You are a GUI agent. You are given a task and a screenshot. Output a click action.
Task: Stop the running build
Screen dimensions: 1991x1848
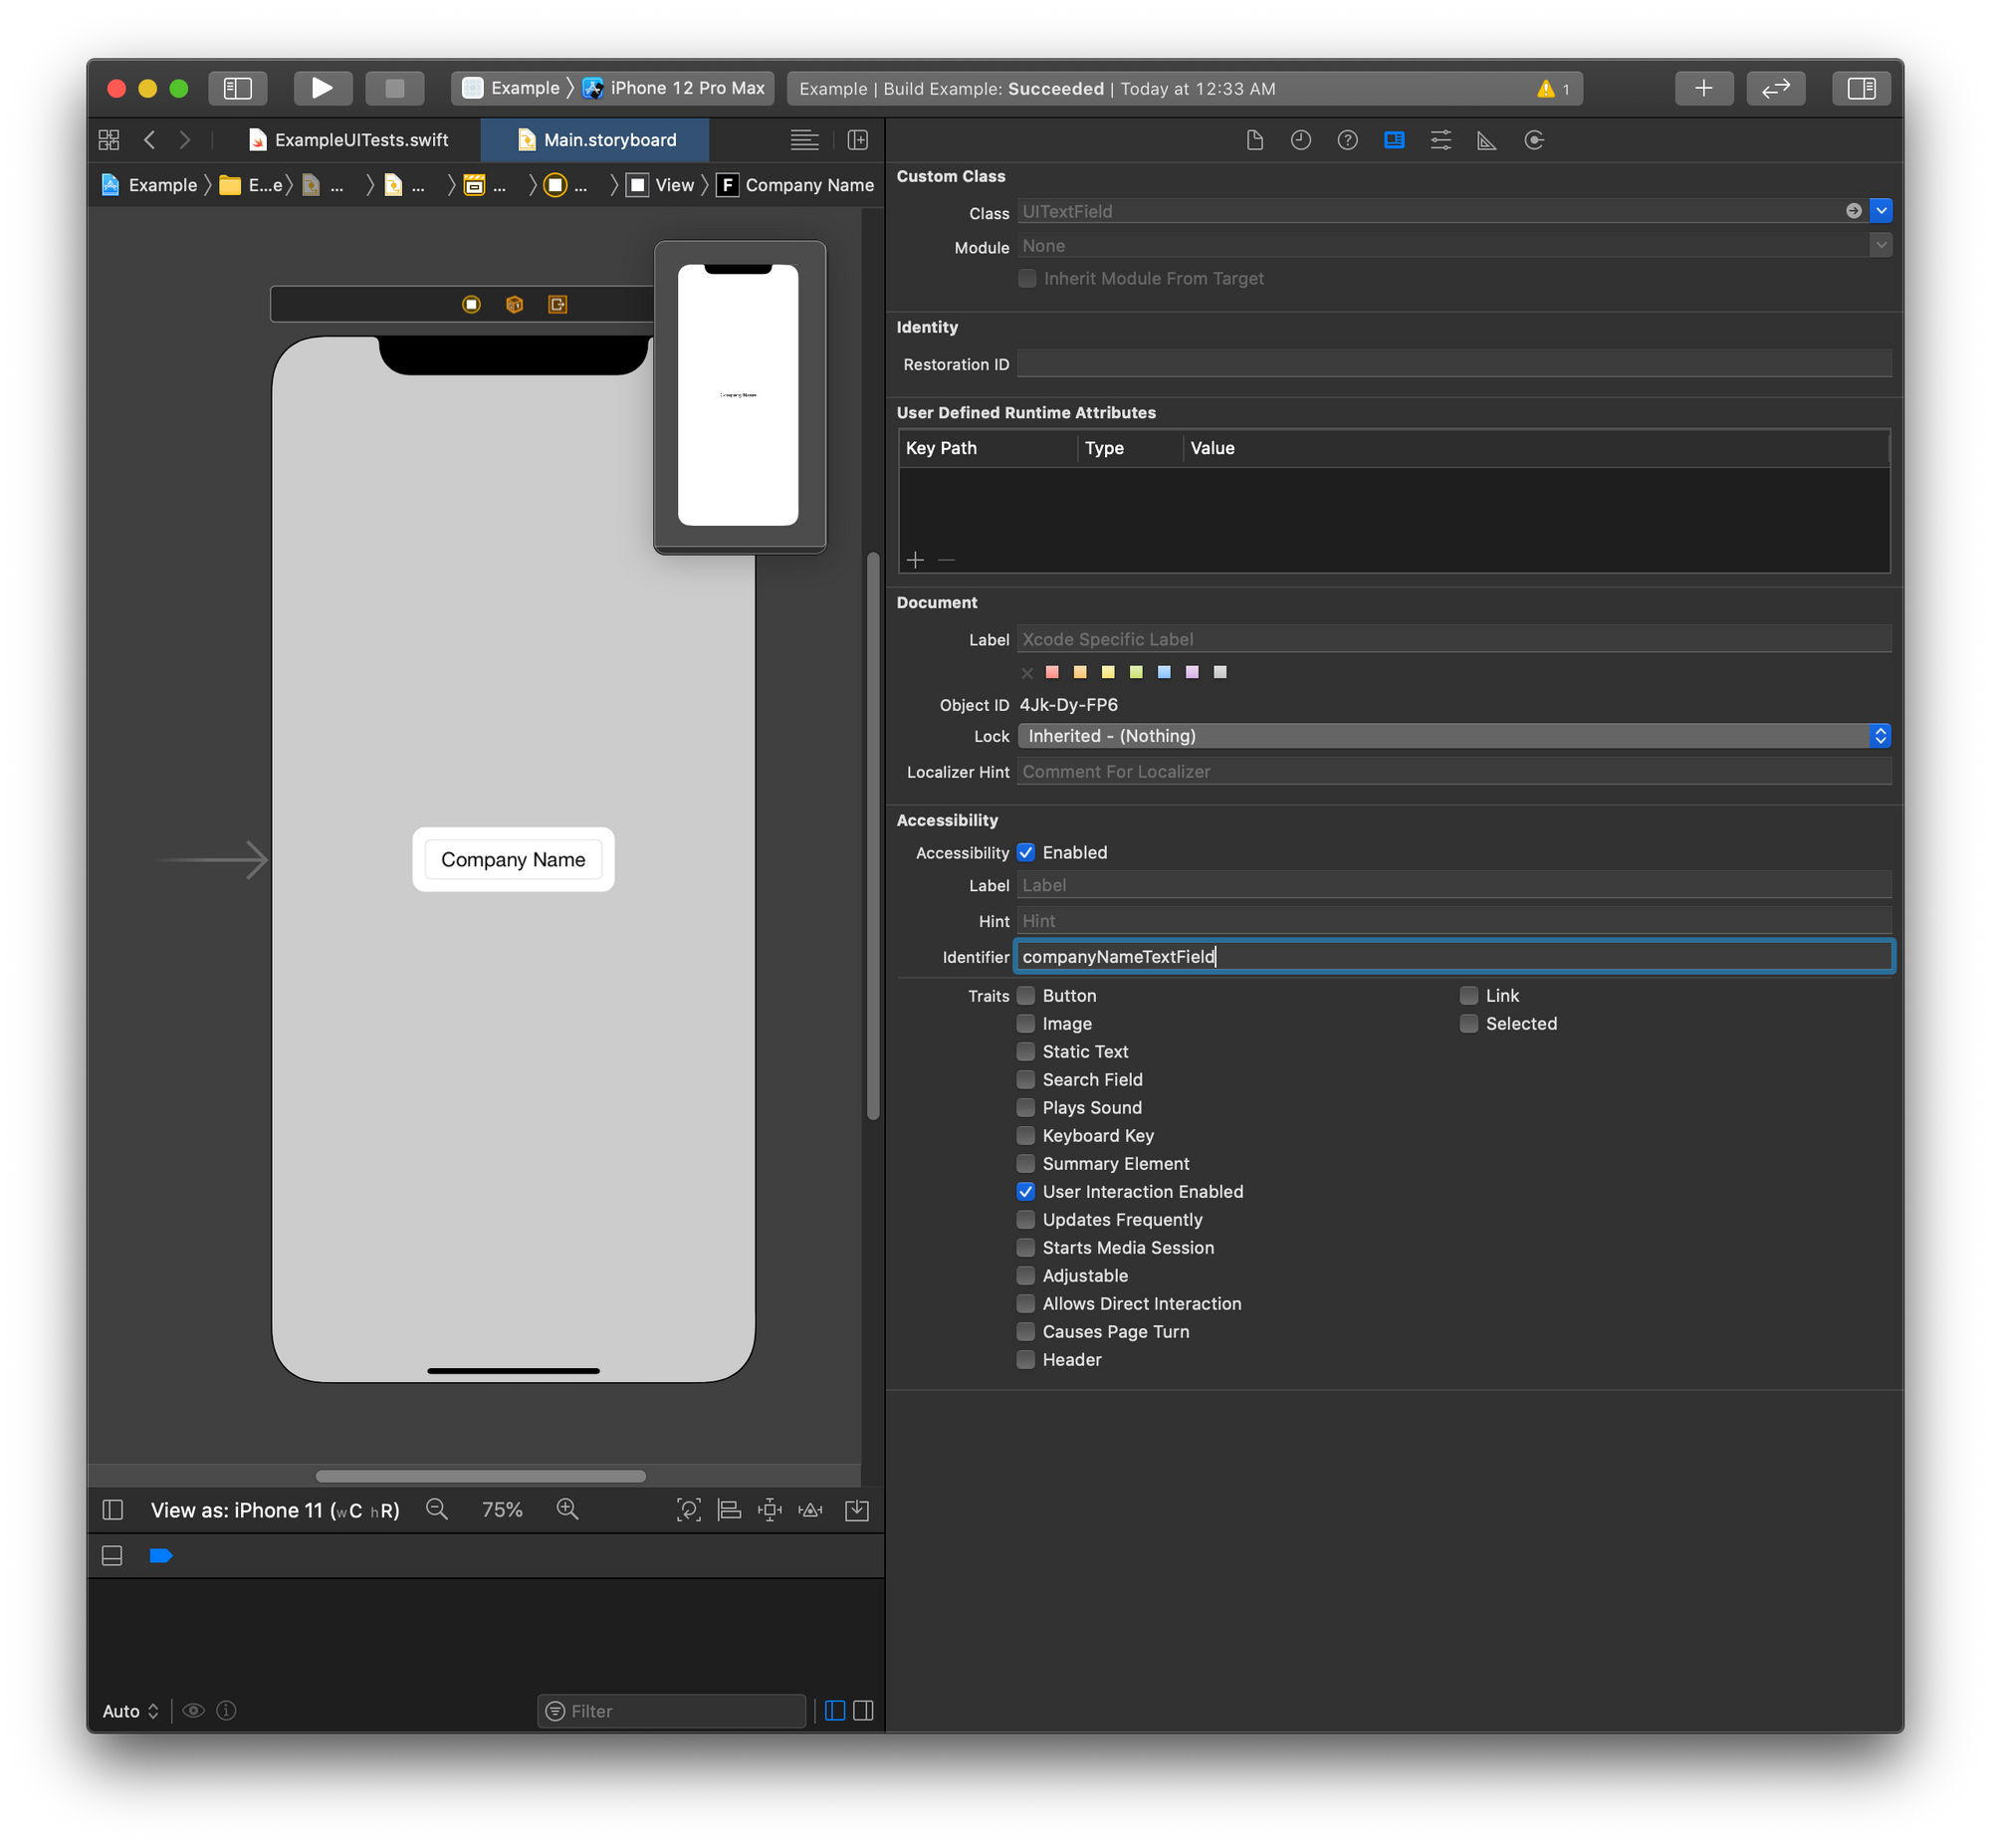click(x=394, y=88)
